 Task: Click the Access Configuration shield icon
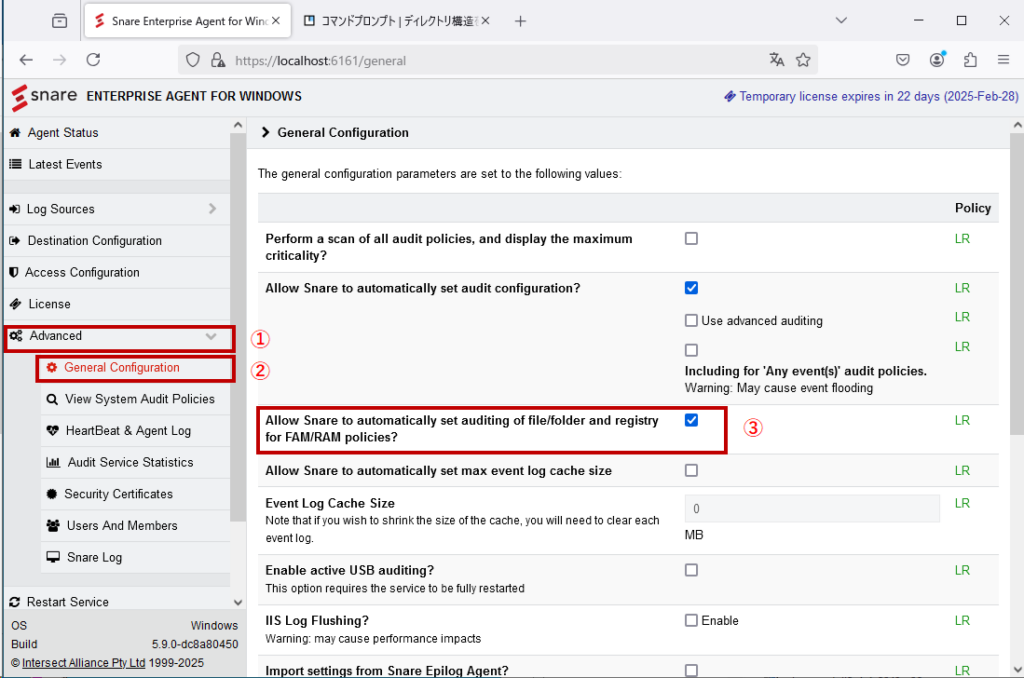(x=14, y=272)
